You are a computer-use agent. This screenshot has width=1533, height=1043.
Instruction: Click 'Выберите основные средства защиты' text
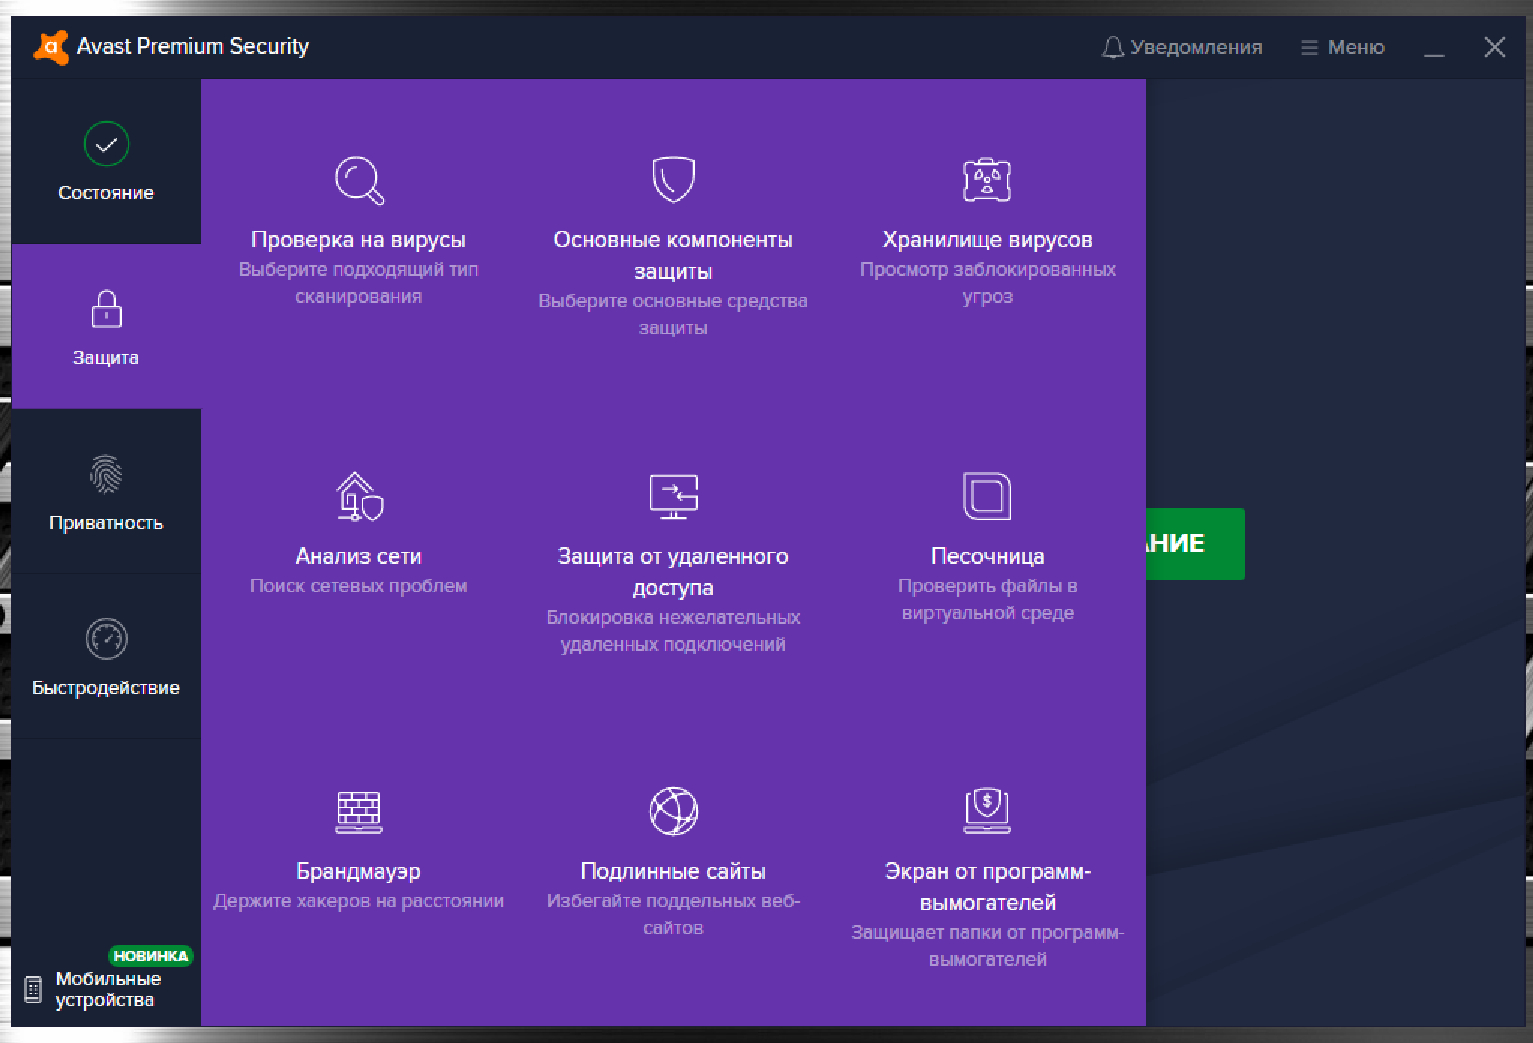coord(673,314)
